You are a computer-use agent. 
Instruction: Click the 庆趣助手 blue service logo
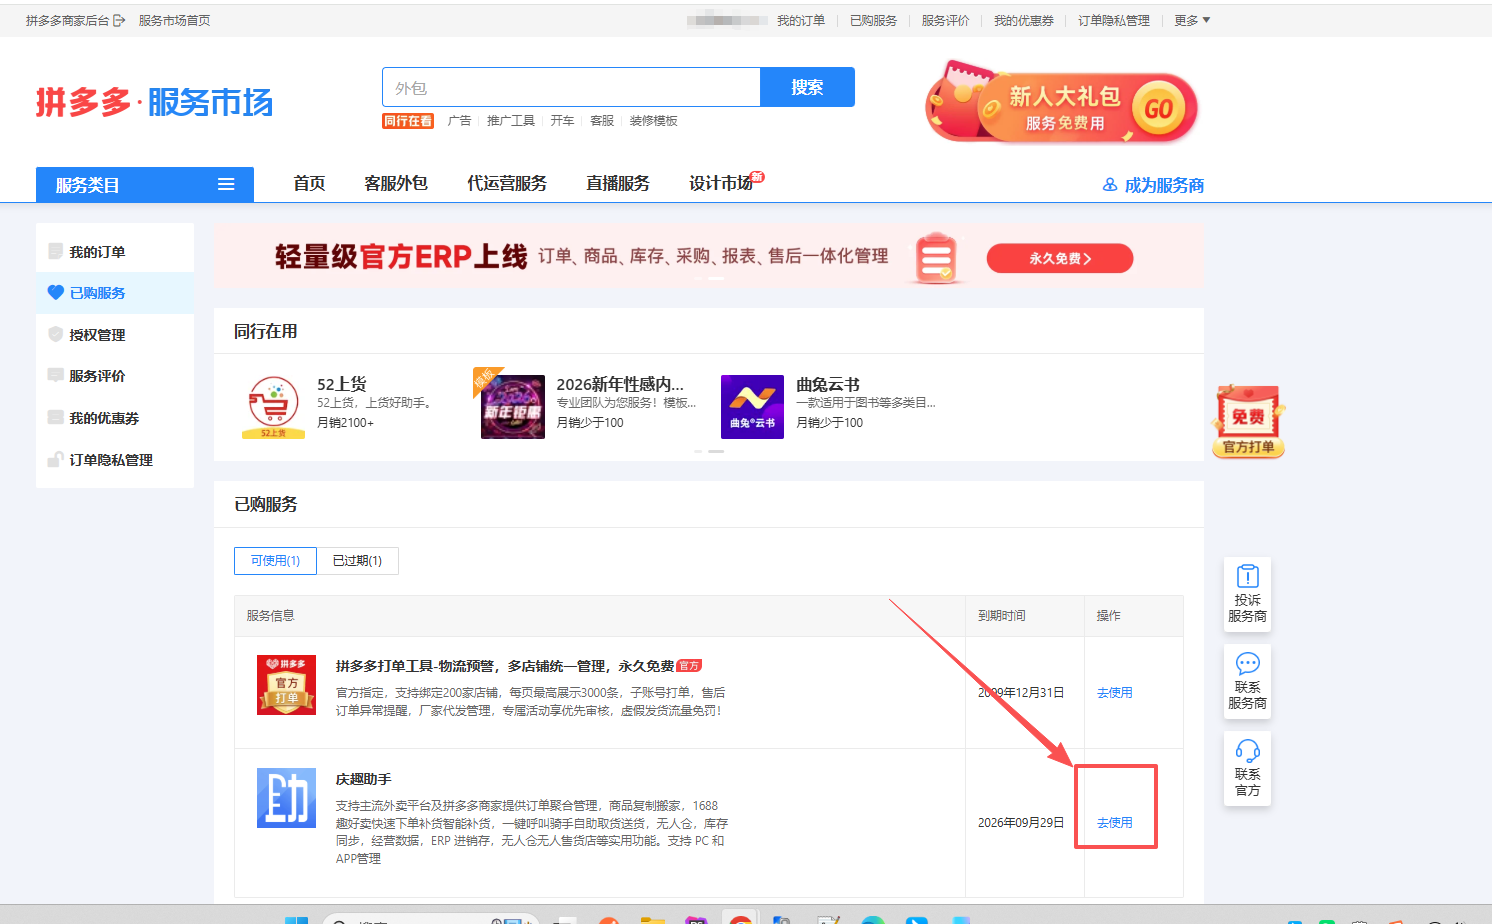pyautogui.click(x=286, y=798)
